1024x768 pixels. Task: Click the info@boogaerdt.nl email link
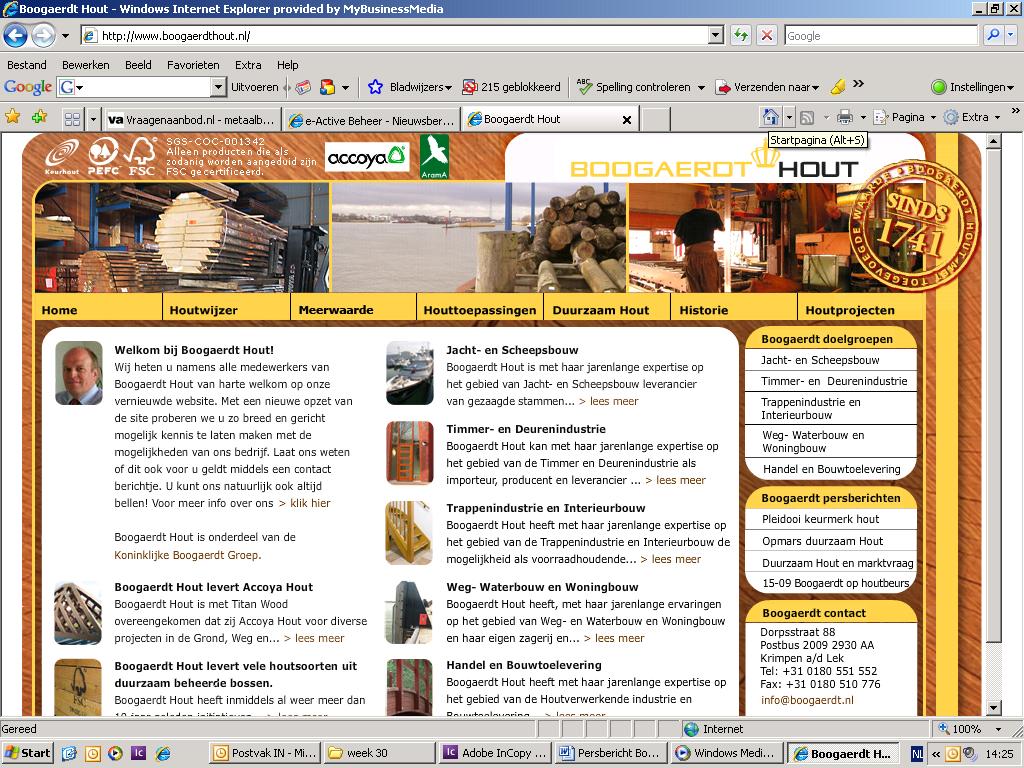(x=807, y=700)
